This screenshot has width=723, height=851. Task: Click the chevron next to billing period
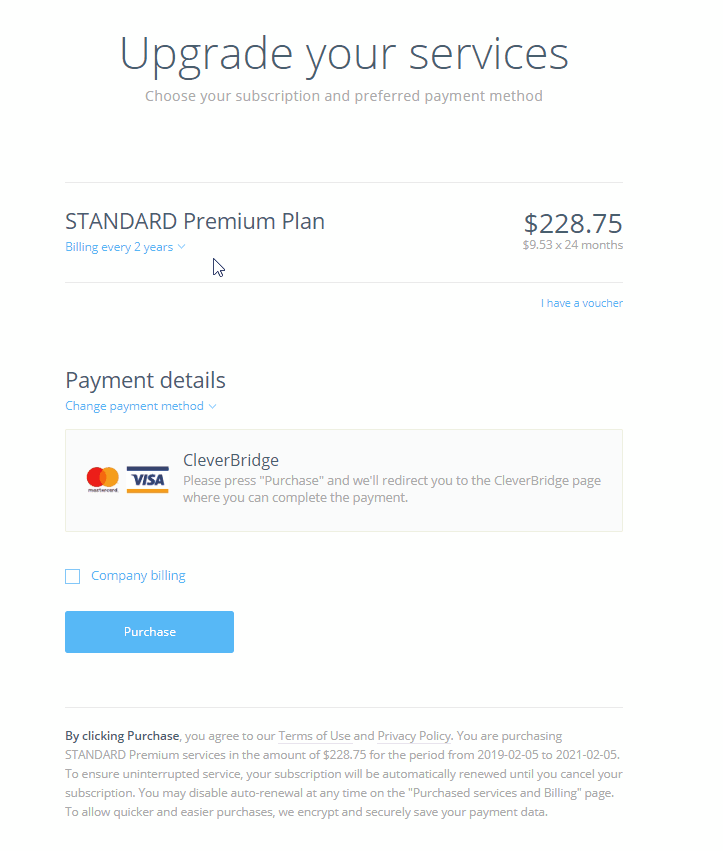click(180, 246)
